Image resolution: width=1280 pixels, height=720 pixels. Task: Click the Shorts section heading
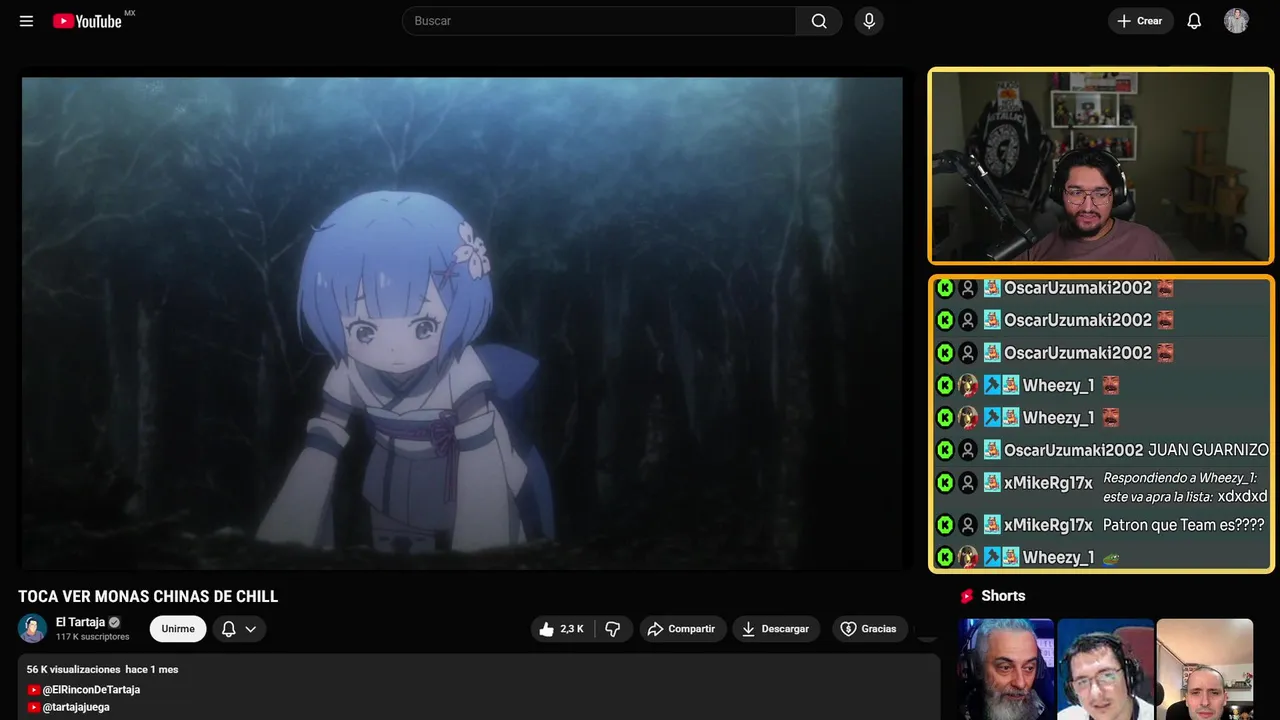(x=1003, y=596)
